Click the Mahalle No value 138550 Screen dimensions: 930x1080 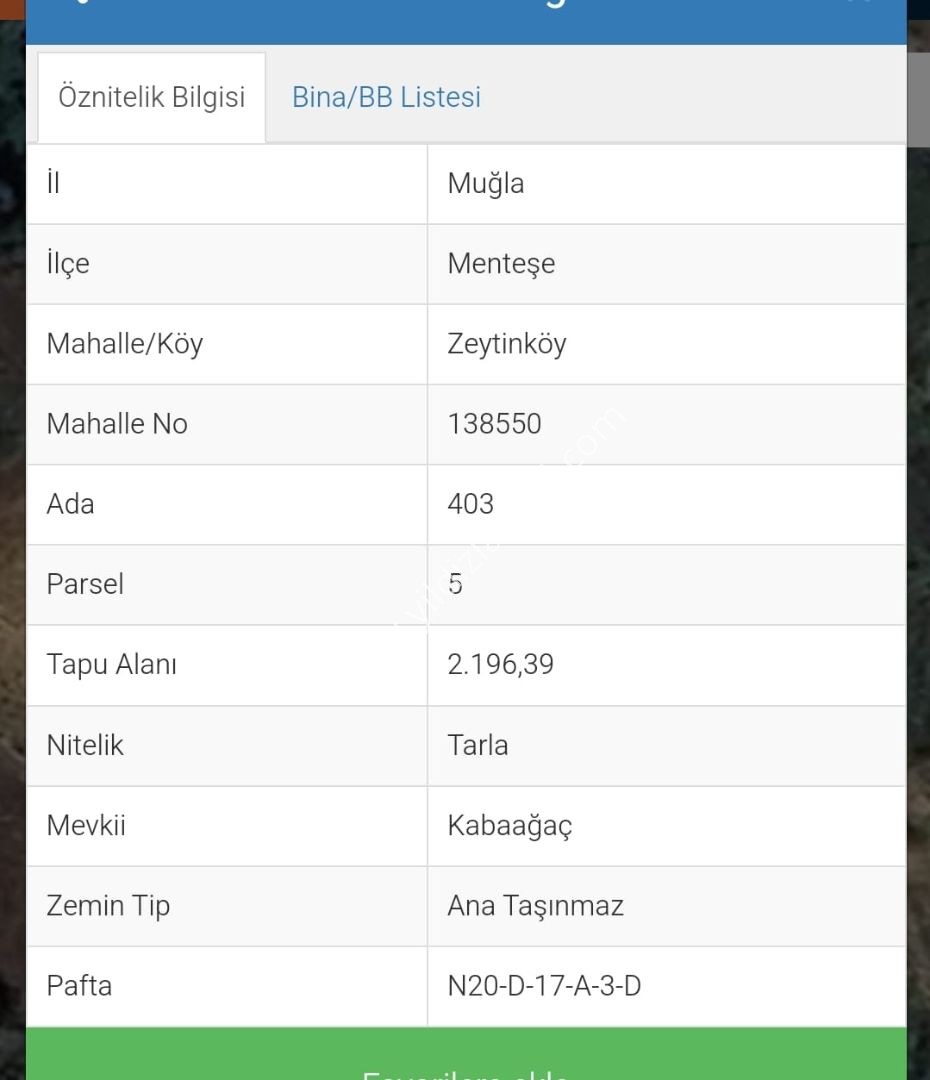[494, 424]
